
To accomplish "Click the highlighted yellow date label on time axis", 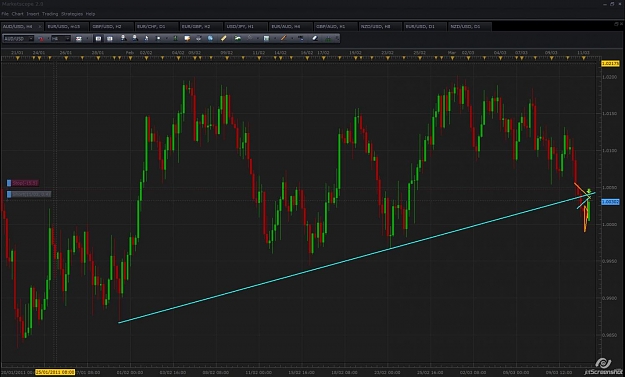I will point(55,372).
